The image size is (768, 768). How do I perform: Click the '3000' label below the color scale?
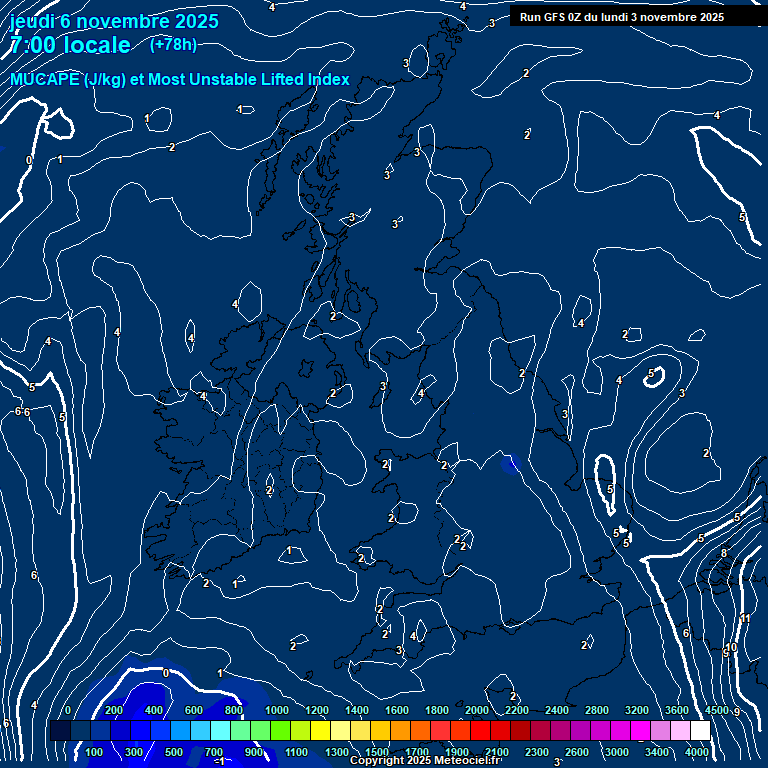coord(616,752)
